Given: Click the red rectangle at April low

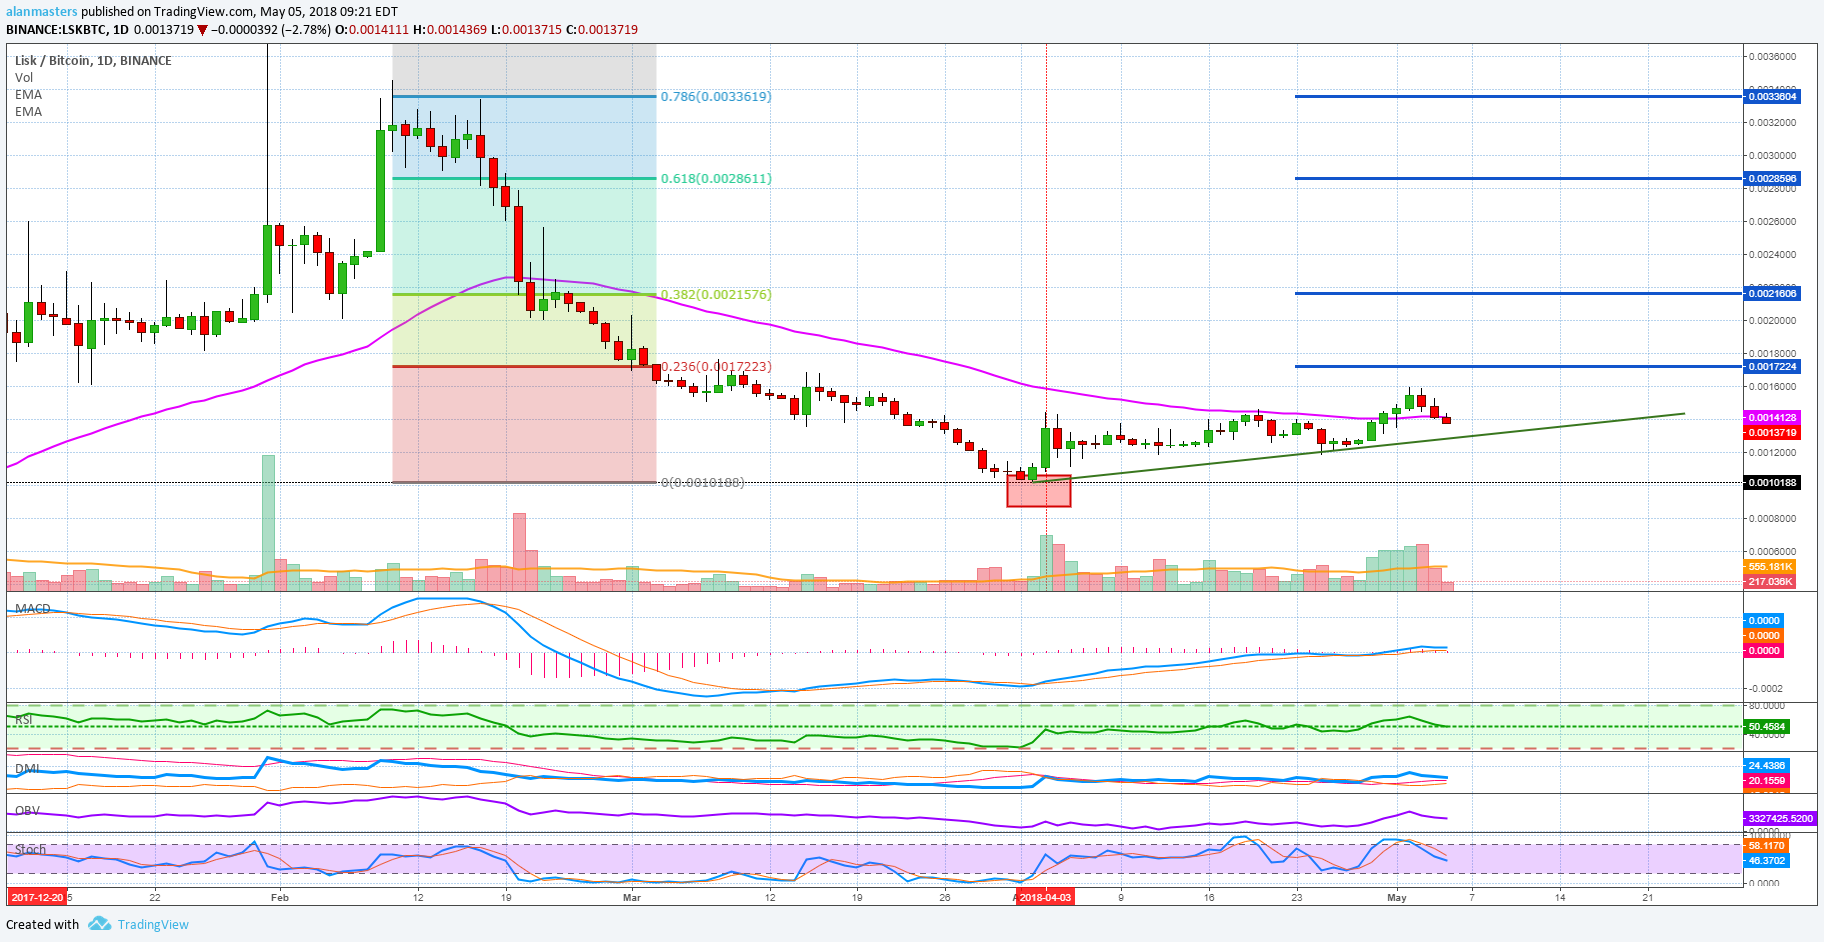Looking at the screenshot, I should click(x=1039, y=491).
